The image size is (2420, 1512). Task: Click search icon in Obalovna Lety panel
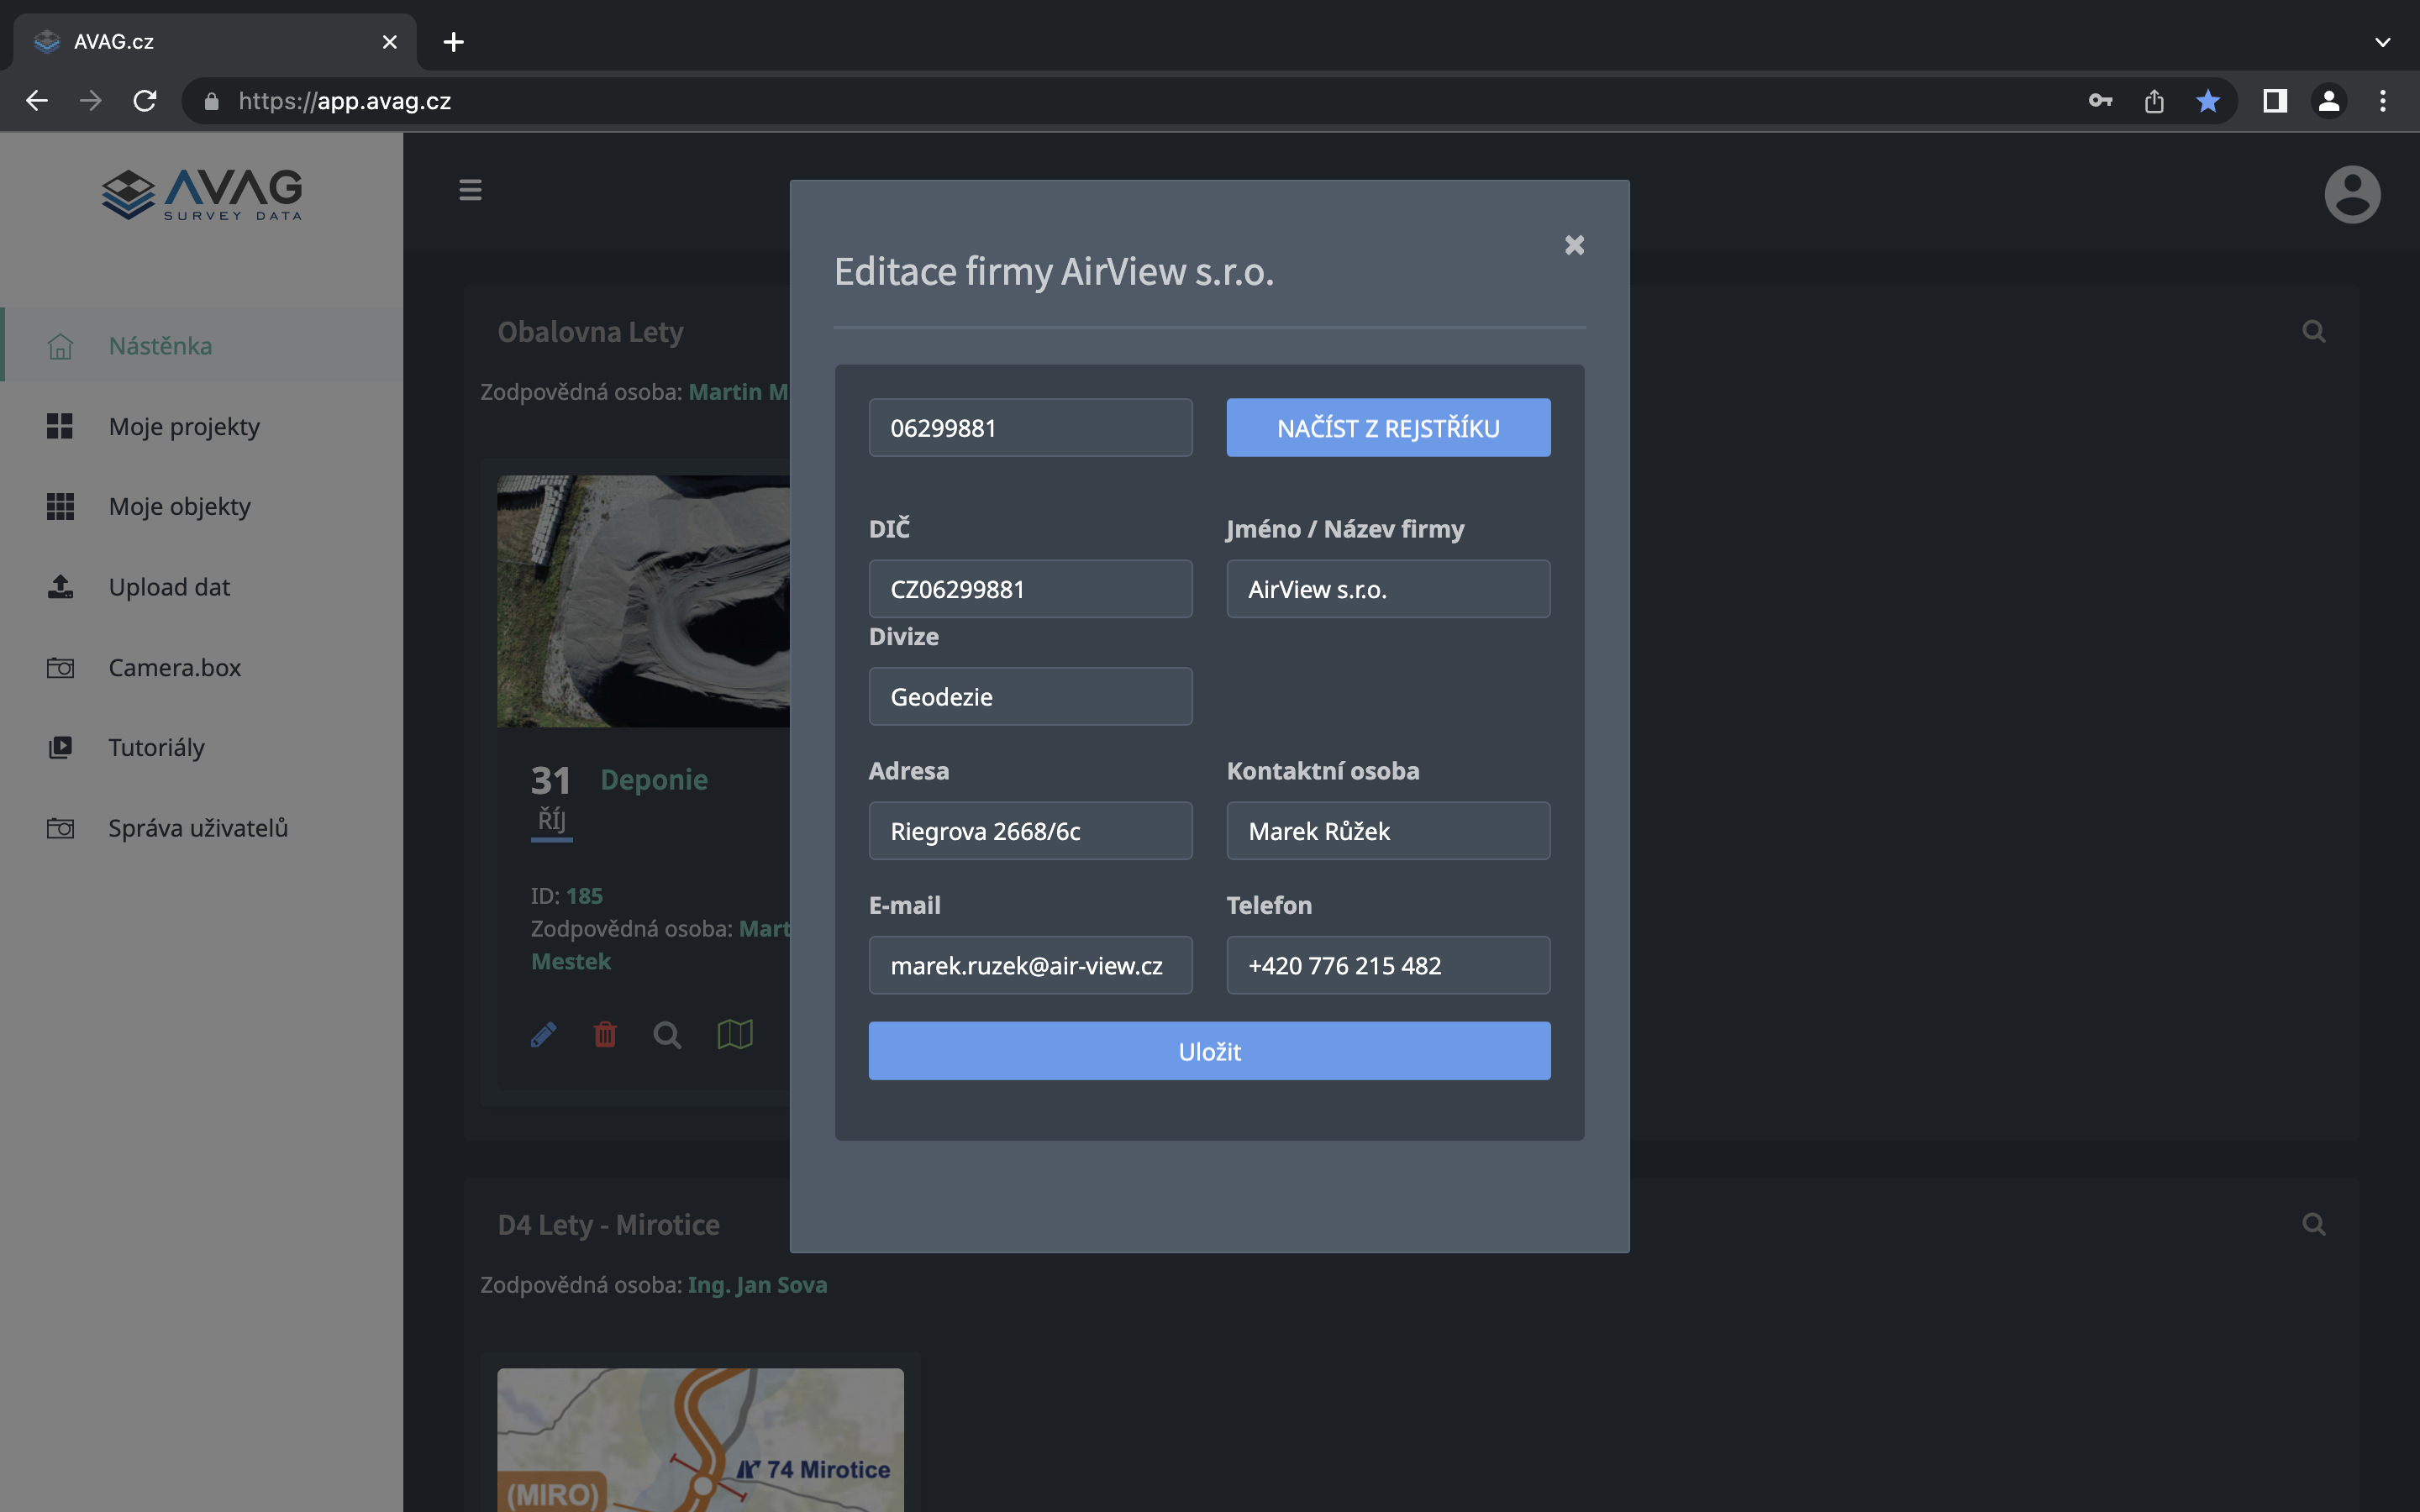click(2313, 331)
